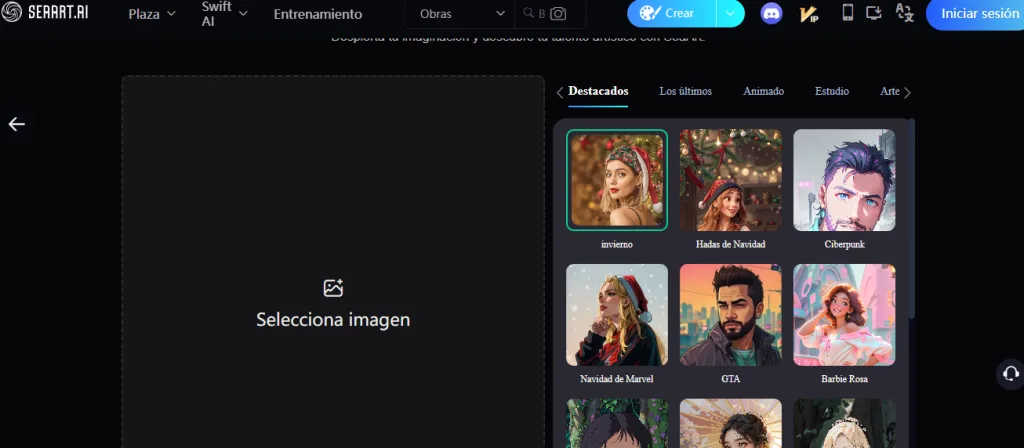Expand the Plaza dropdown menu

(152, 14)
